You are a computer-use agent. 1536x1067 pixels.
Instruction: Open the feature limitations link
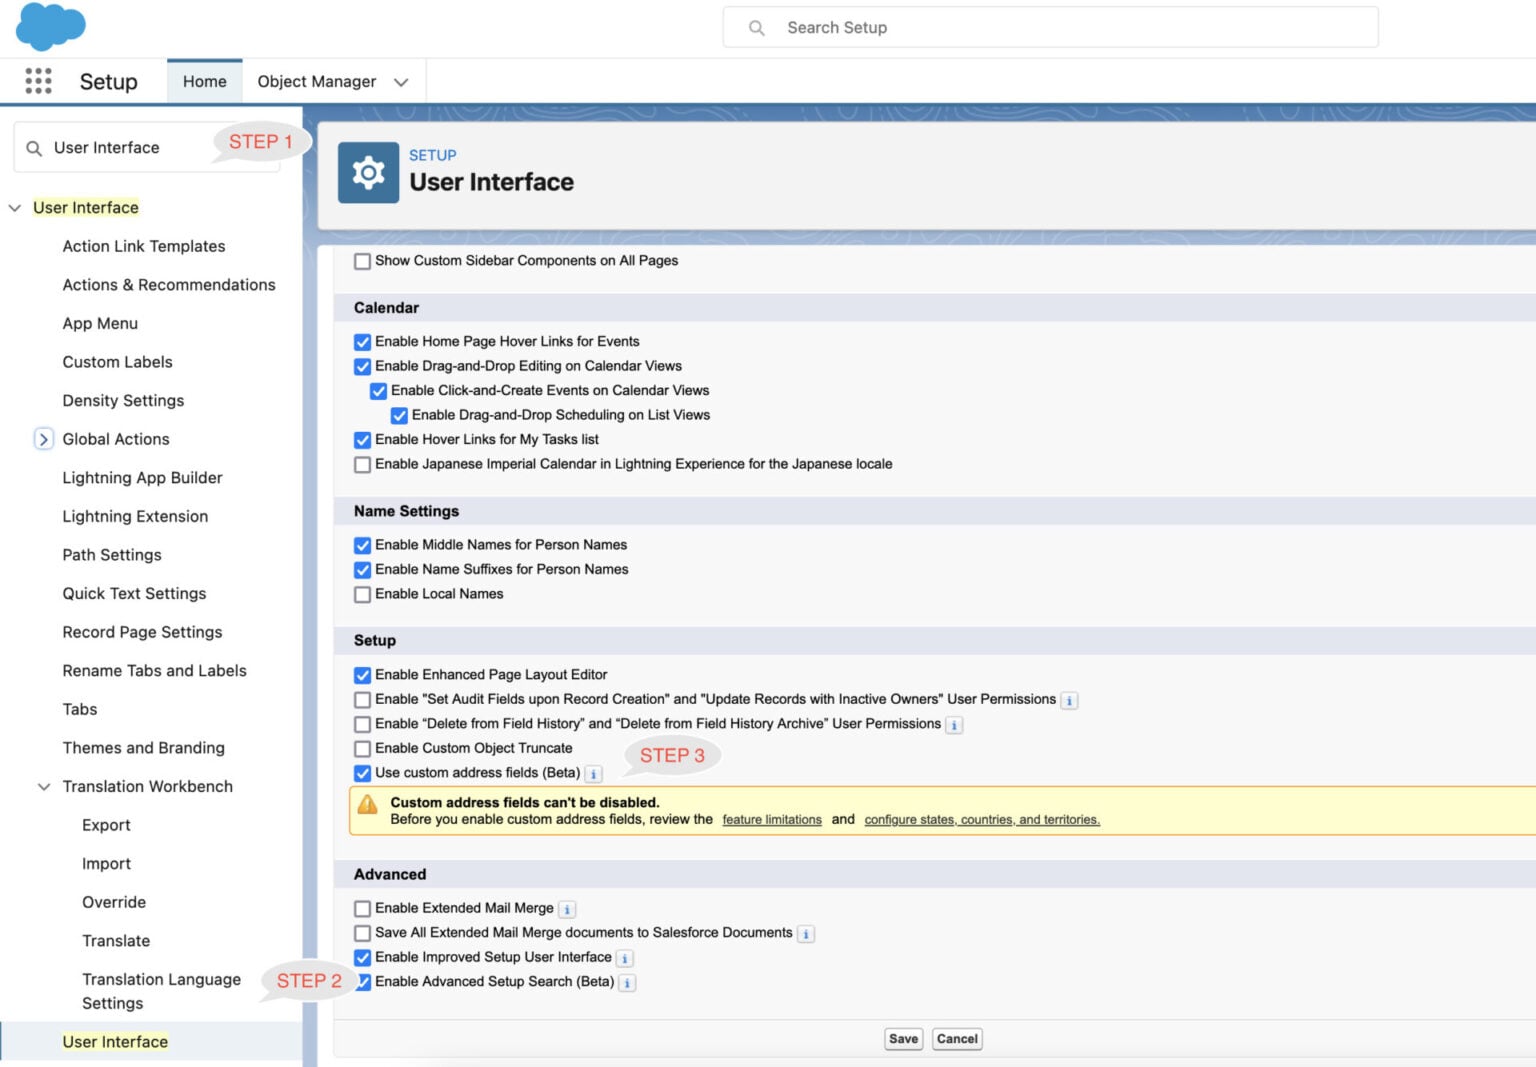pyautogui.click(x=772, y=820)
